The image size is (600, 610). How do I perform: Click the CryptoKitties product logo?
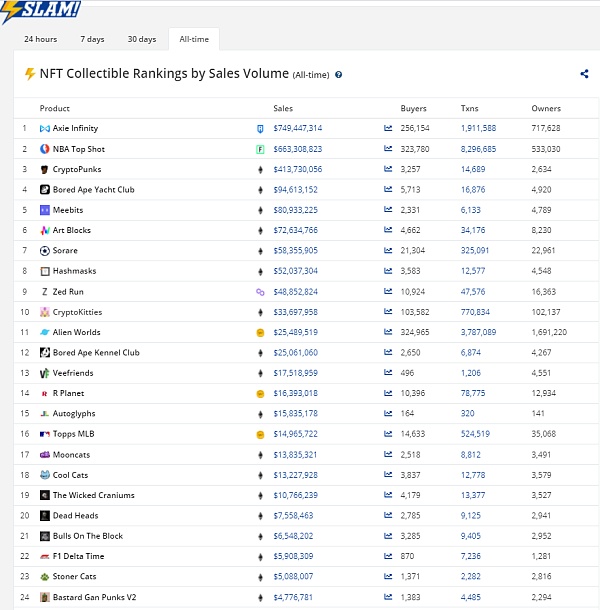tap(45, 312)
